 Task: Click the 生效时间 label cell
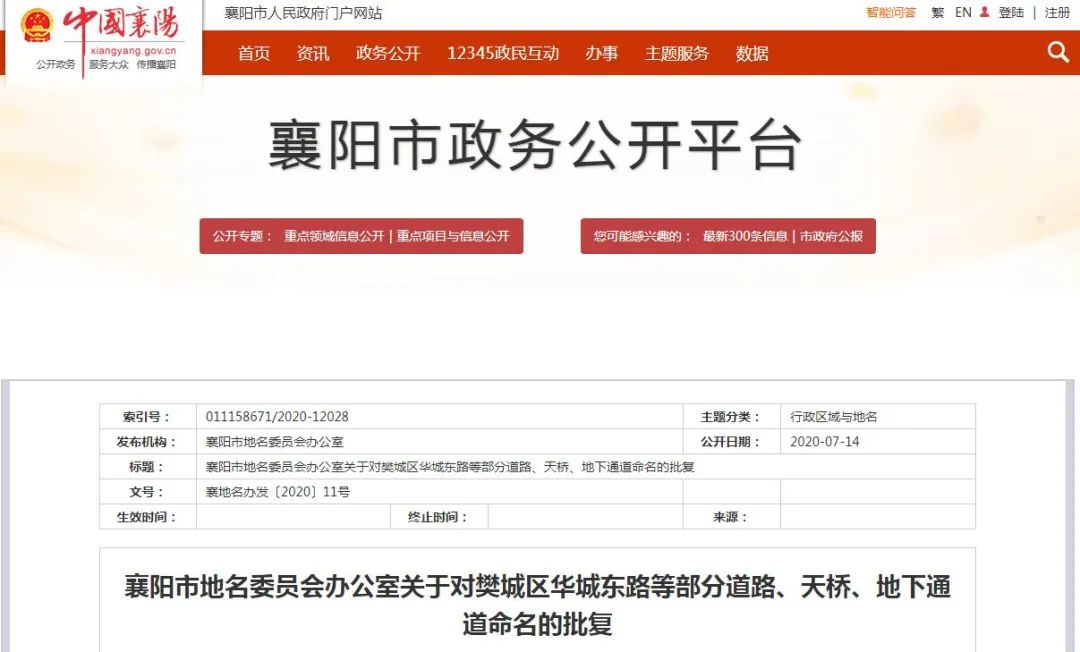coord(148,517)
